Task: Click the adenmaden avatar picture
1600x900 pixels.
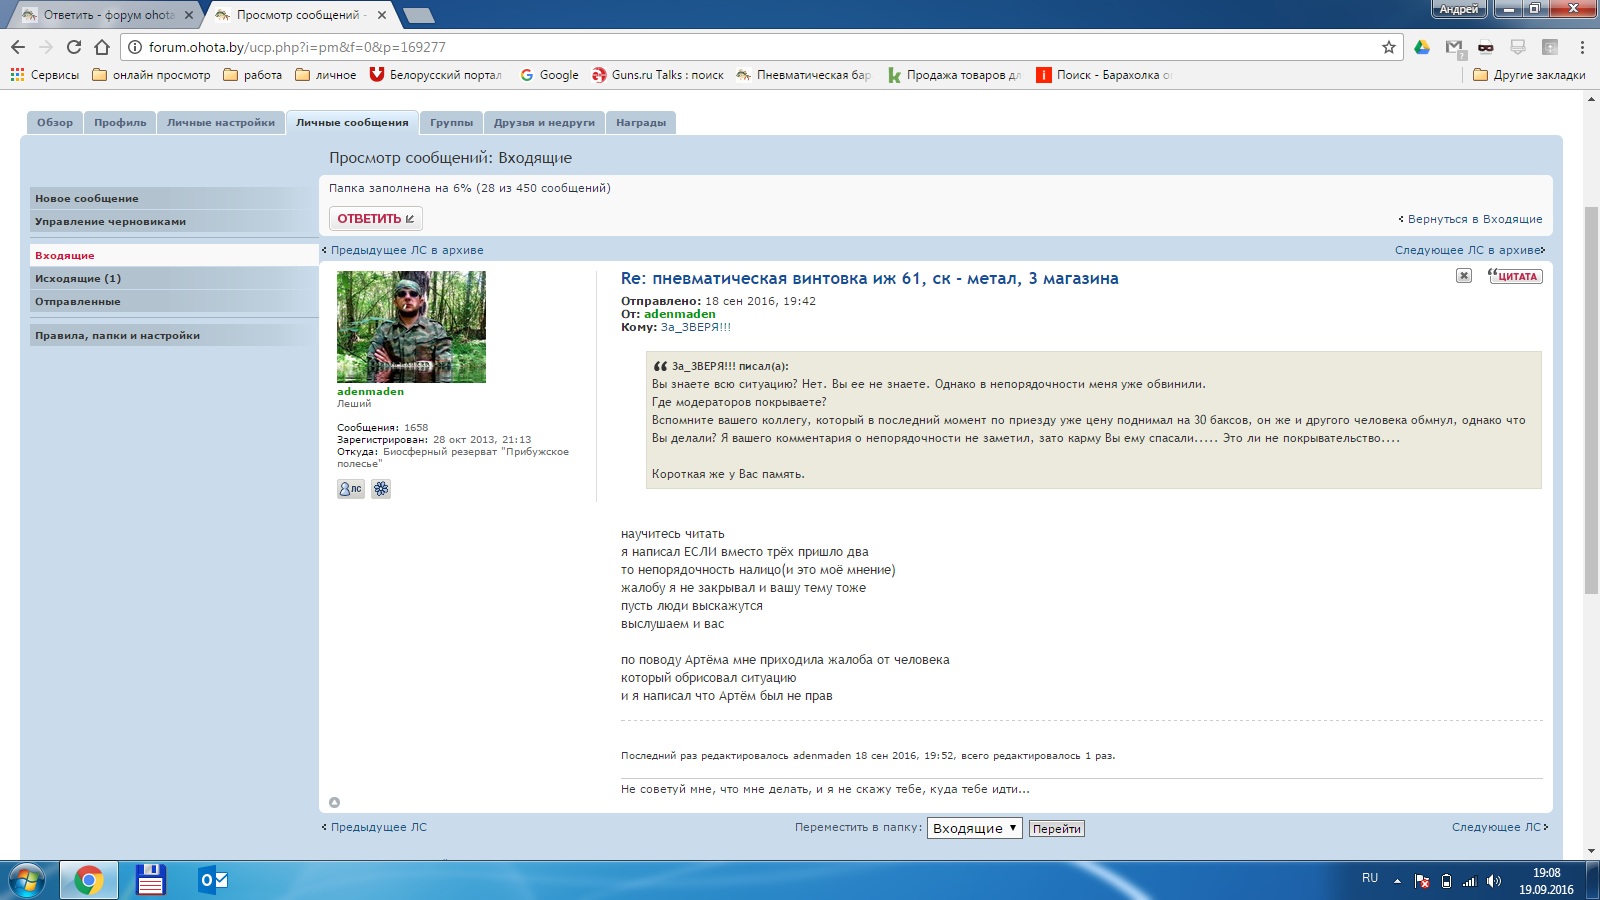Action: [411, 327]
